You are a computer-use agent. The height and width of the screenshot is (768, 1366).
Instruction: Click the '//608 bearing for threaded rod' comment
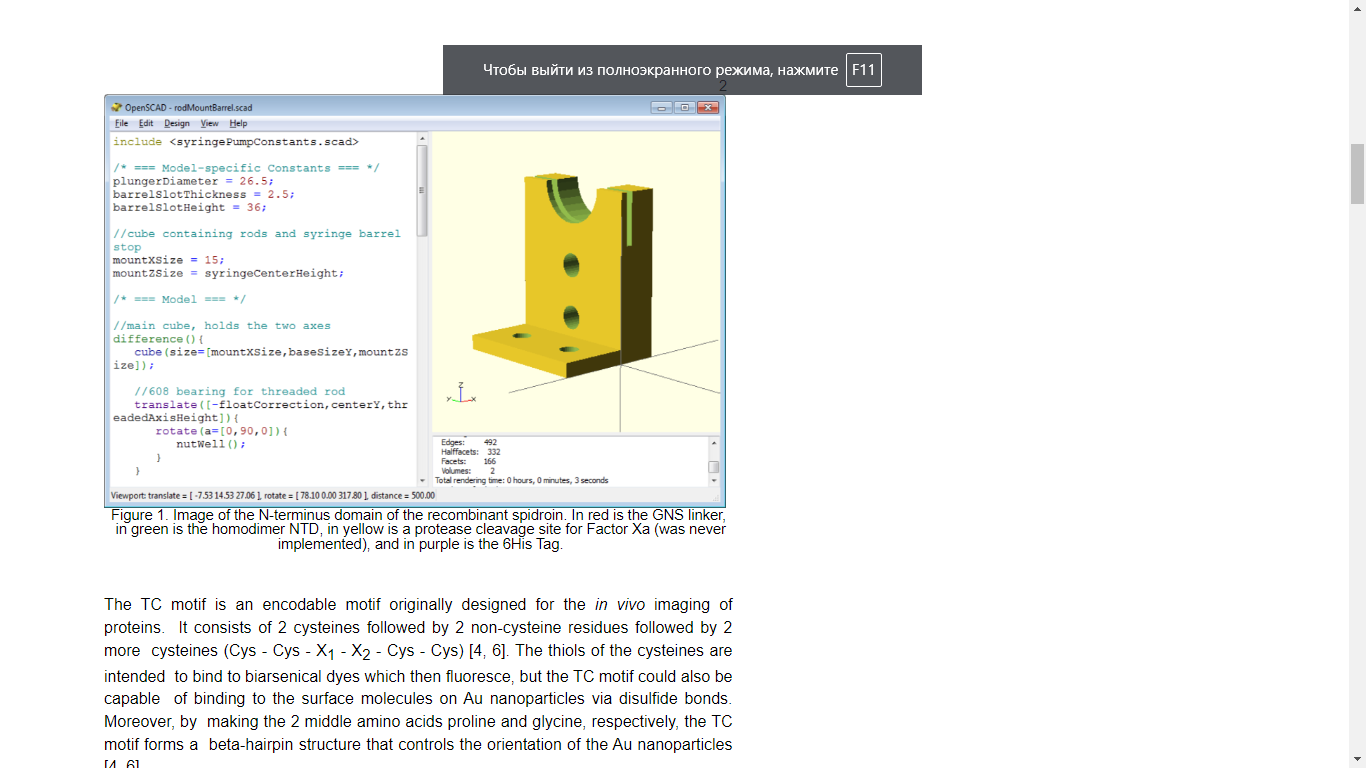coord(240,391)
